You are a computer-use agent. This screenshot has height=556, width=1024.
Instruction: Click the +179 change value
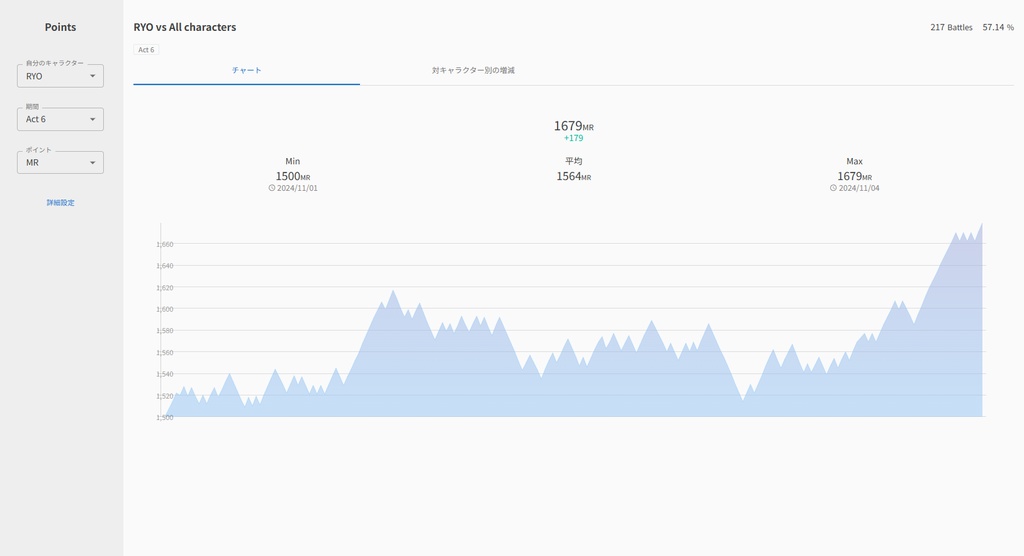(573, 138)
